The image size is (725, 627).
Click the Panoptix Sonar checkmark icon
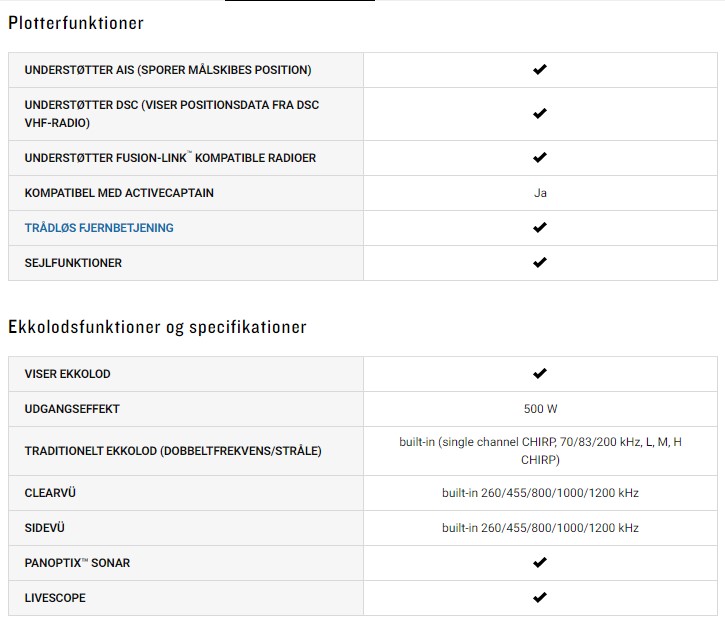540,563
